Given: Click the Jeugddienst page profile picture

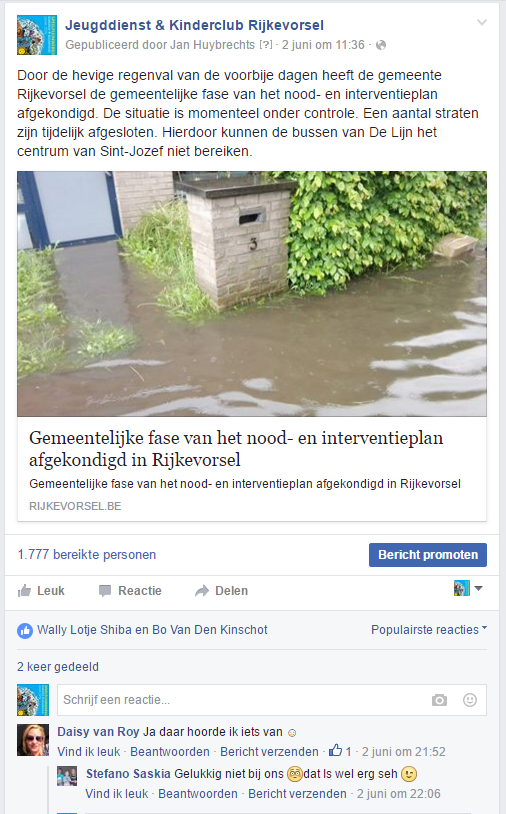Looking at the screenshot, I should click(x=37, y=35).
